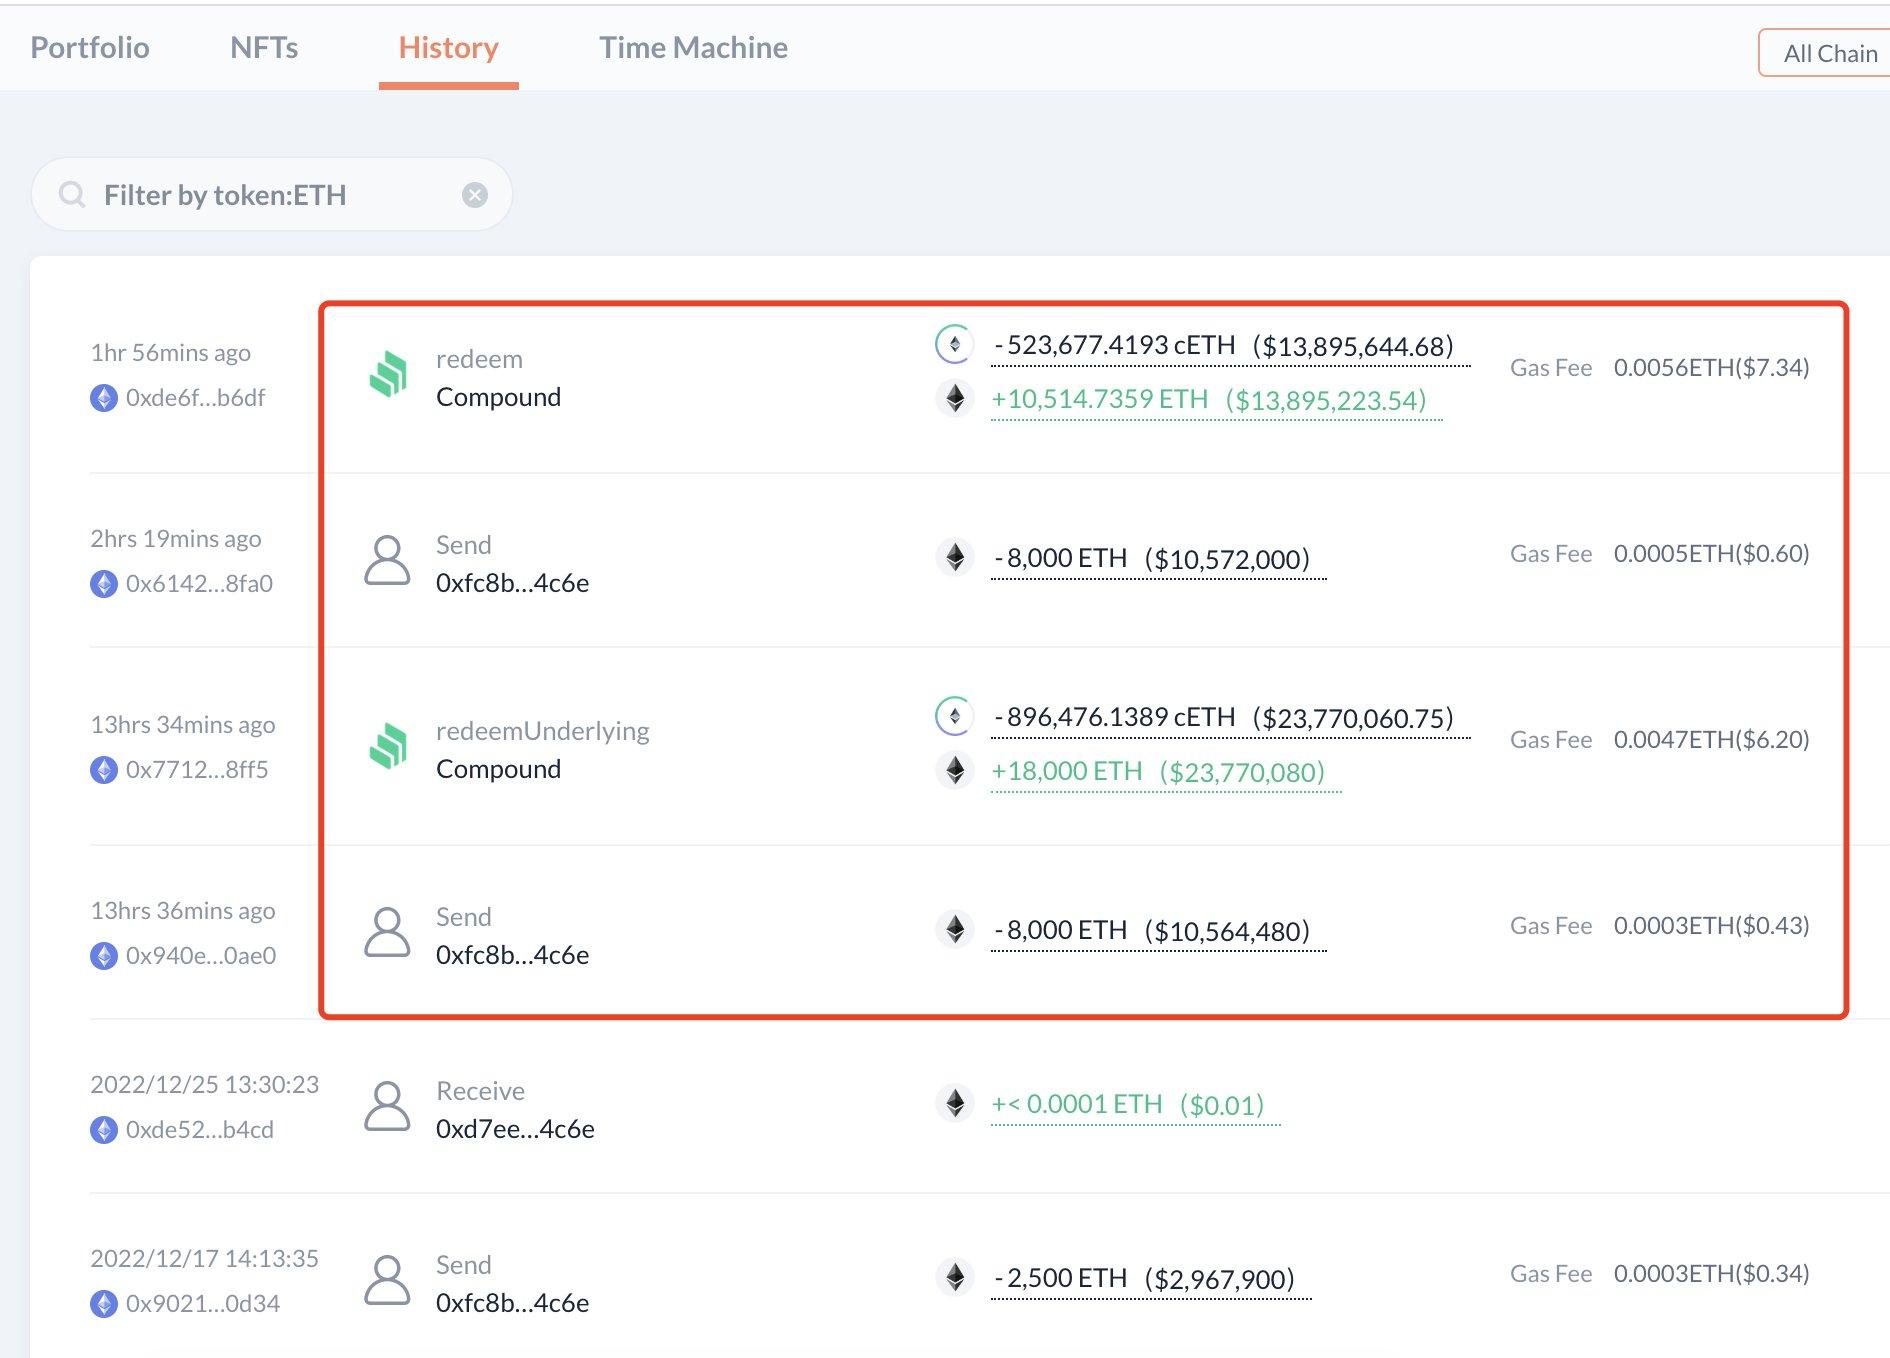Click the search magnifier icon
Screen dimensions: 1890x1358
point(72,194)
